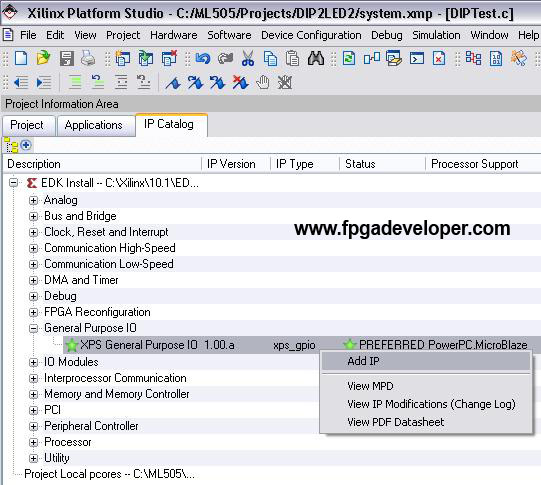Image resolution: width=541 pixels, height=485 pixels.
Task: Click the green refresh document icon
Action: click(349, 58)
